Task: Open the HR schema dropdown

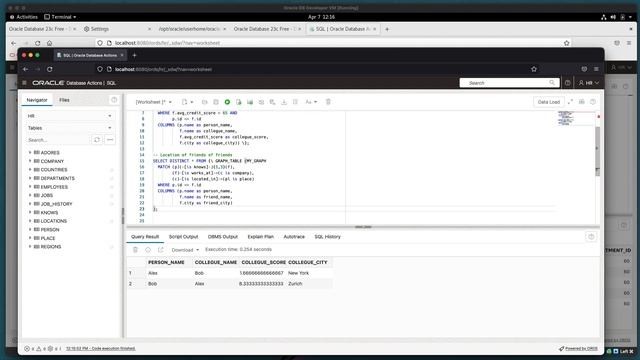Action: [69, 116]
